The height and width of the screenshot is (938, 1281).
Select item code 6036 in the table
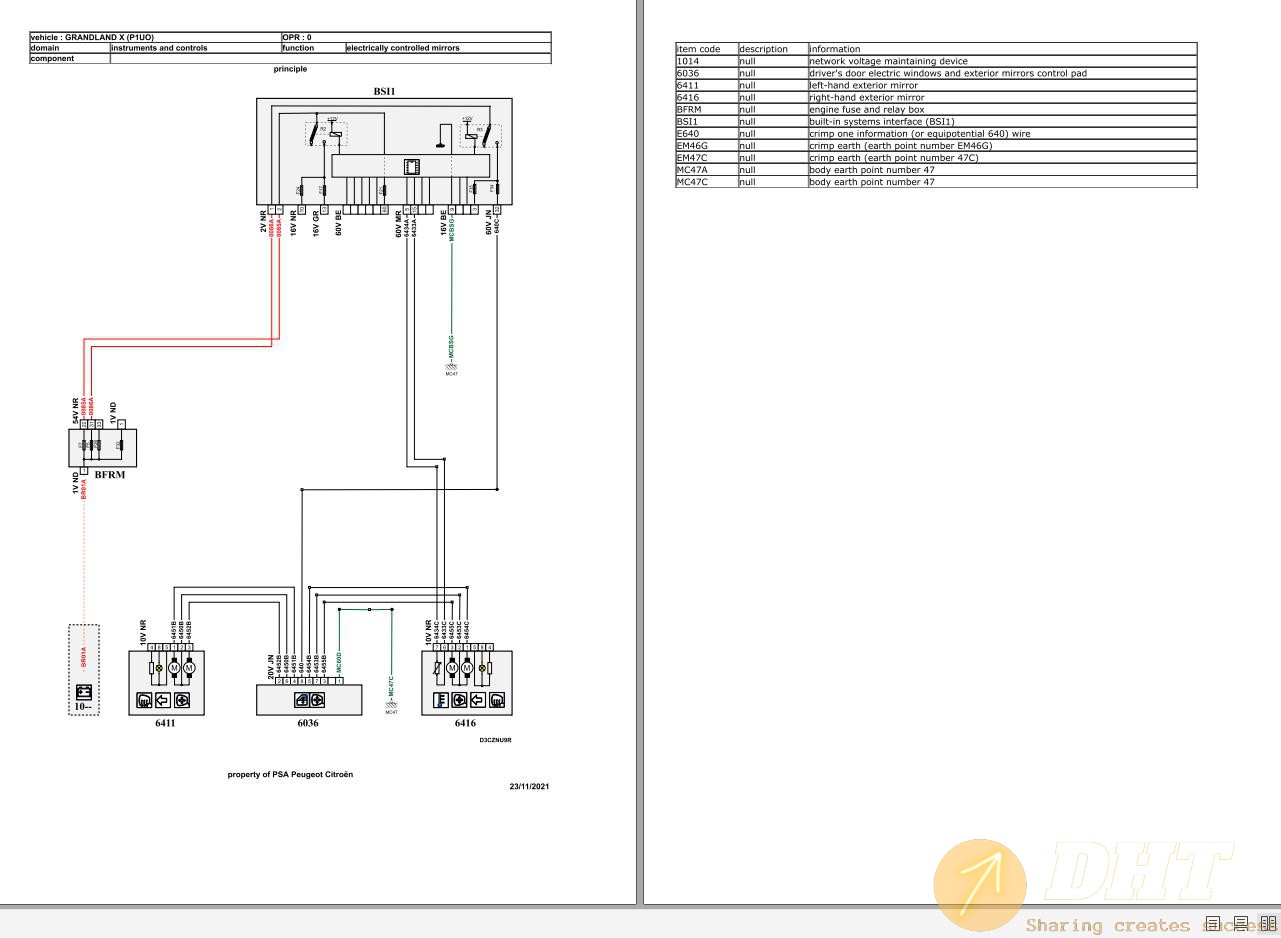pos(706,73)
